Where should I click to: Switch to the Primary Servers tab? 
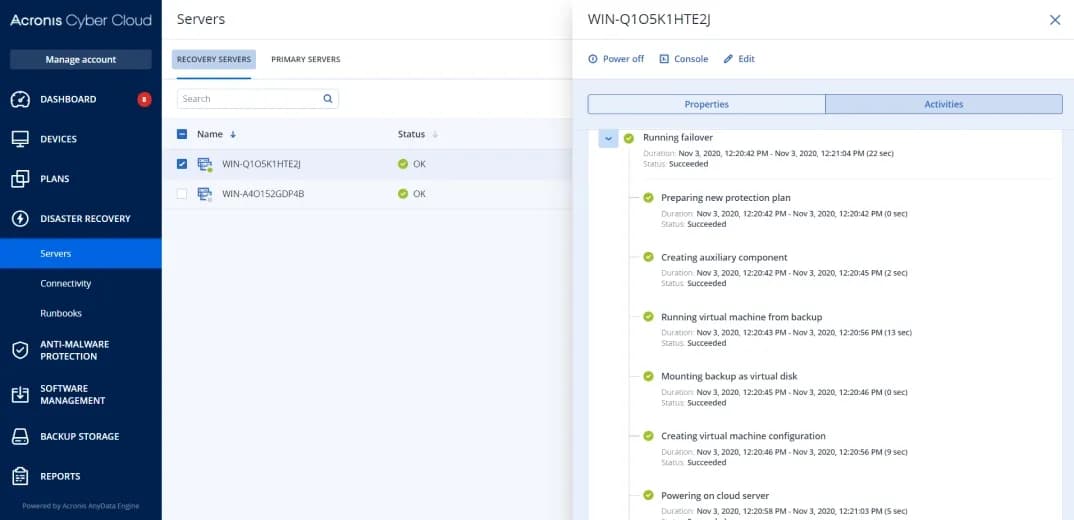click(305, 60)
